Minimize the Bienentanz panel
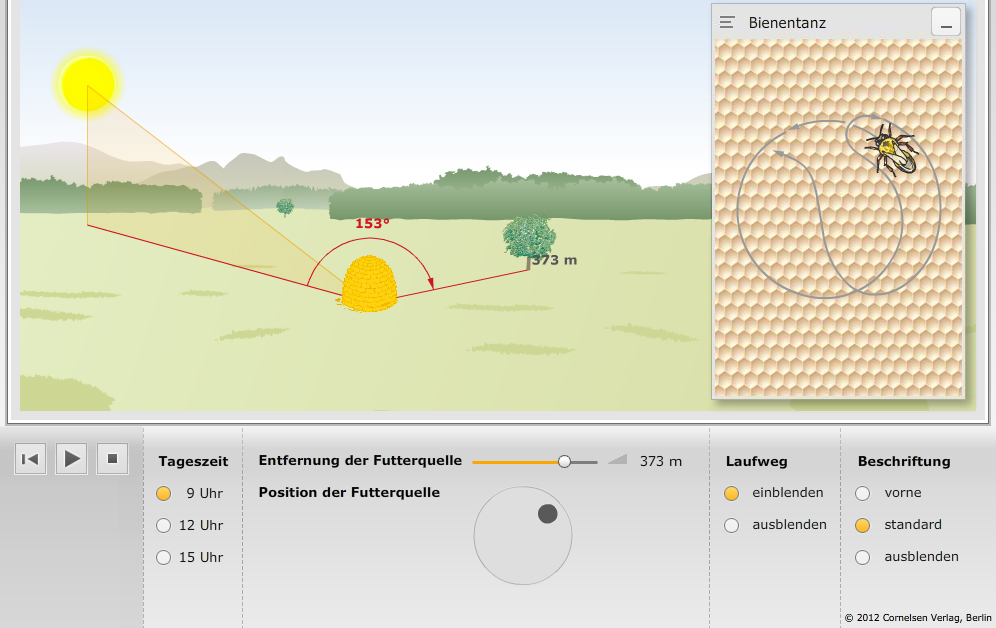Image resolution: width=996 pixels, height=628 pixels. pyautogui.click(x=945, y=22)
